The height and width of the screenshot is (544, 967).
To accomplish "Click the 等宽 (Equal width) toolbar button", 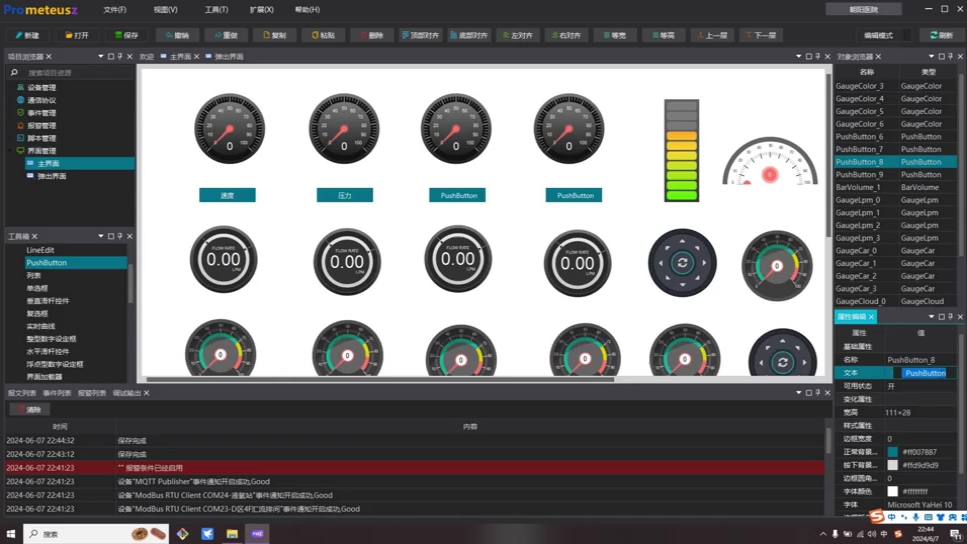I will tap(614, 35).
